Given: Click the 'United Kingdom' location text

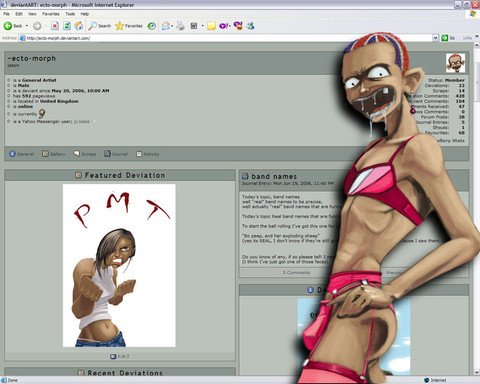Looking at the screenshot, I should pos(59,101).
